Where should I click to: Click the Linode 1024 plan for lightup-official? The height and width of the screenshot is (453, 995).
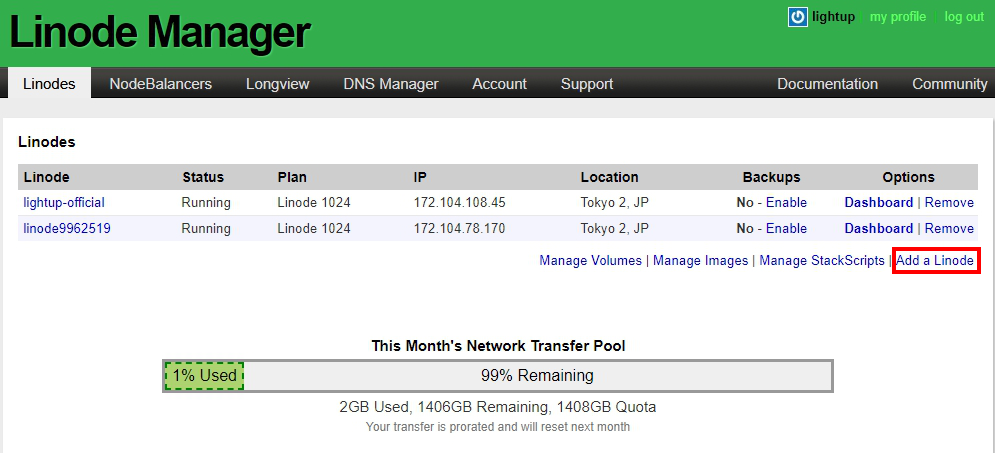point(313,202)
